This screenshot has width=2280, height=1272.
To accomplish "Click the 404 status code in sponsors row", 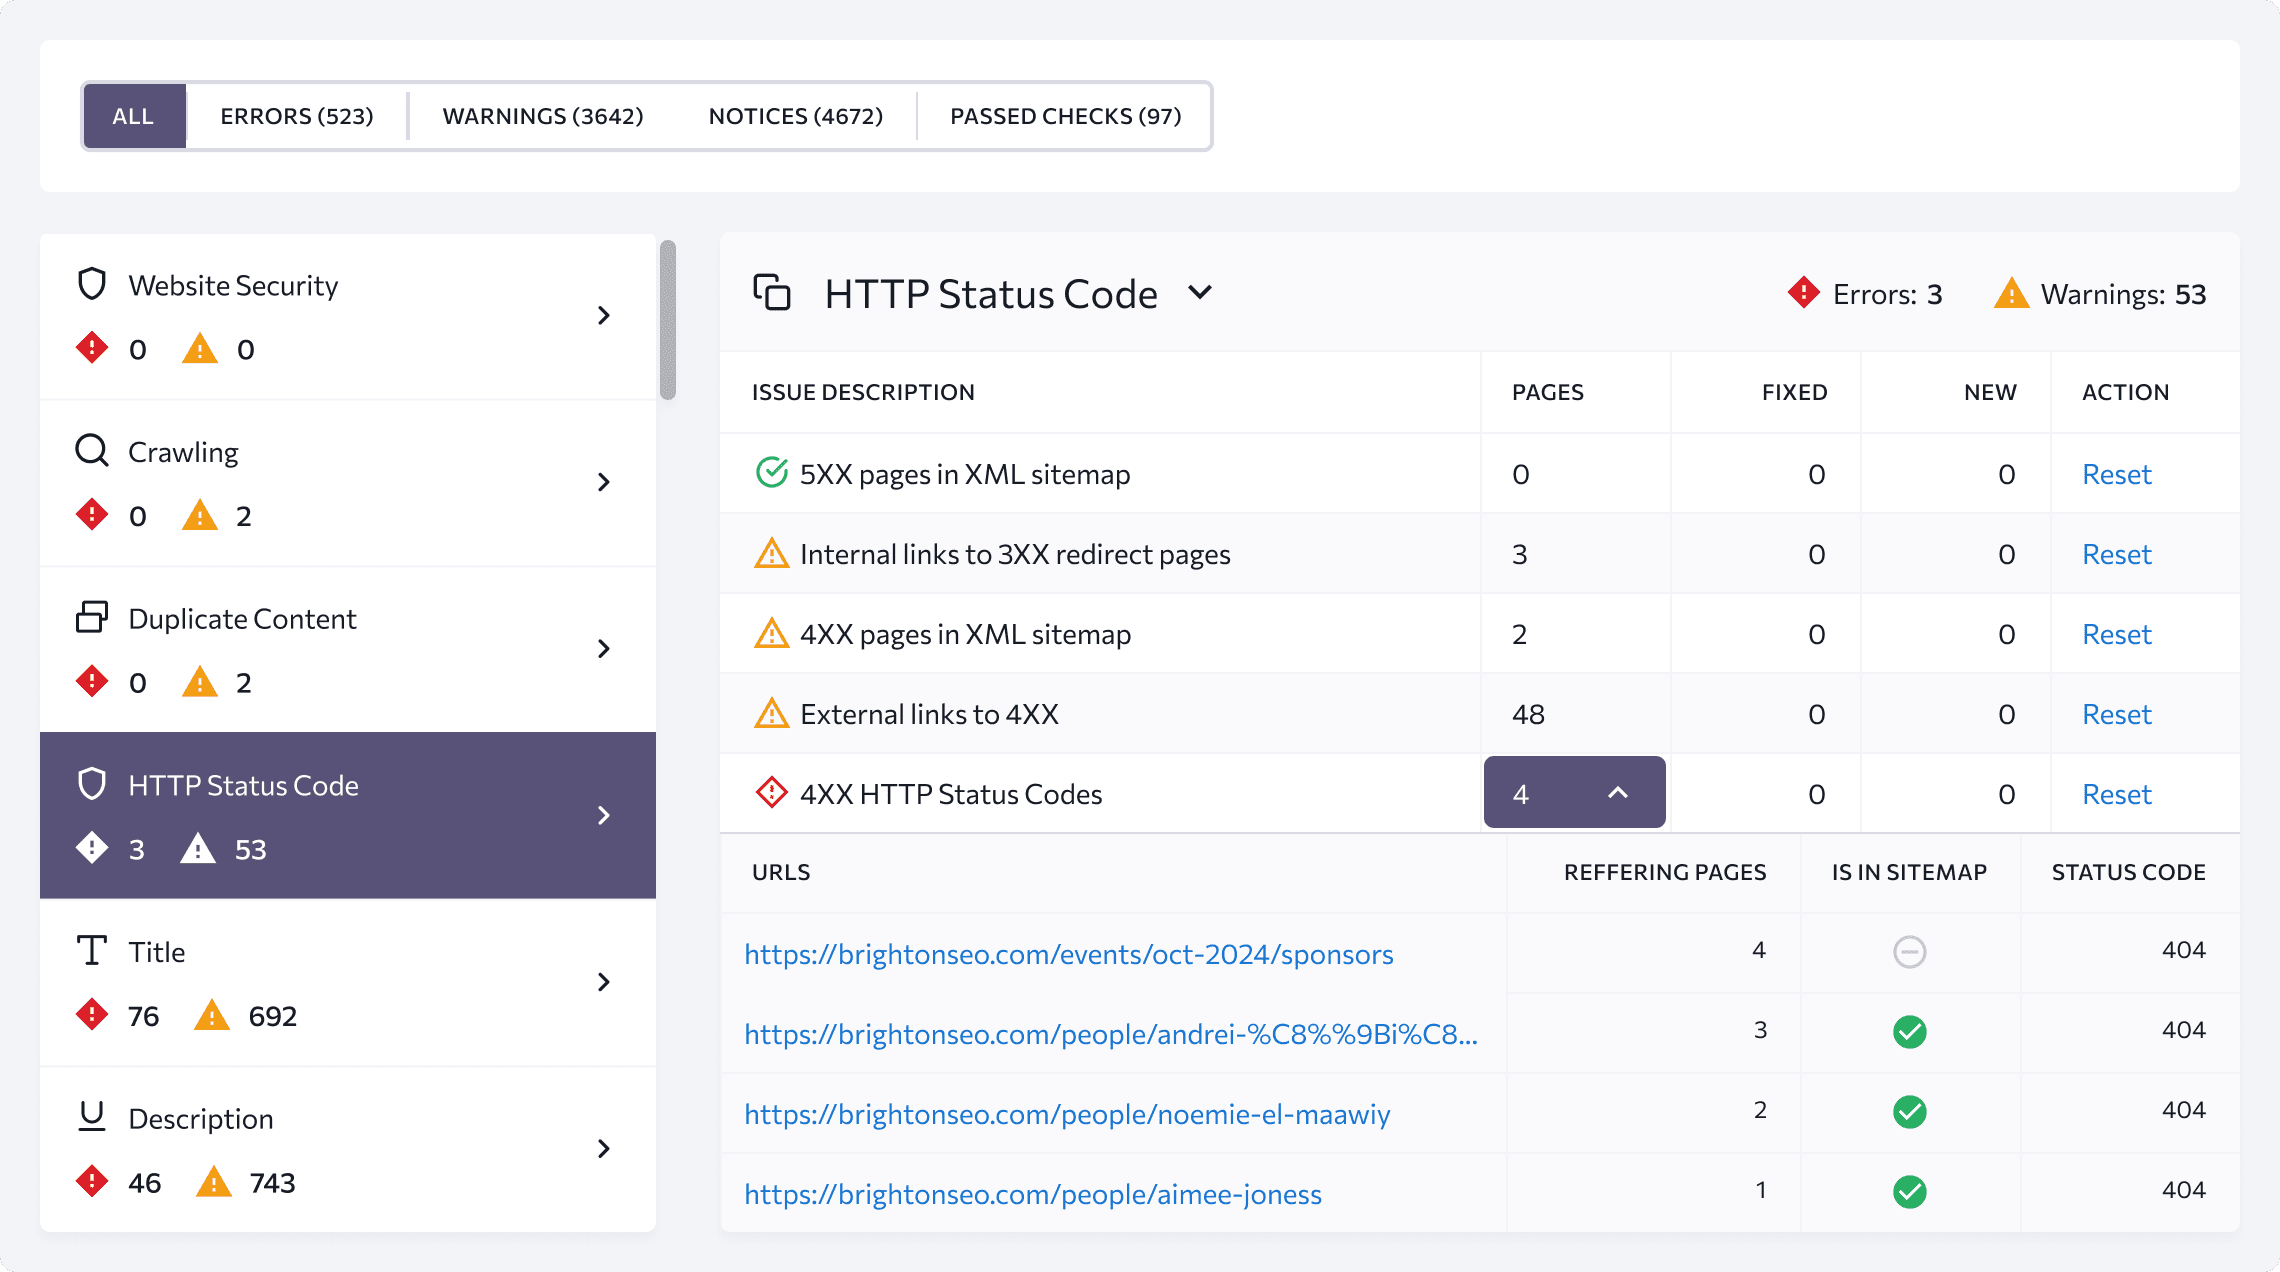I will (2183, 950).
